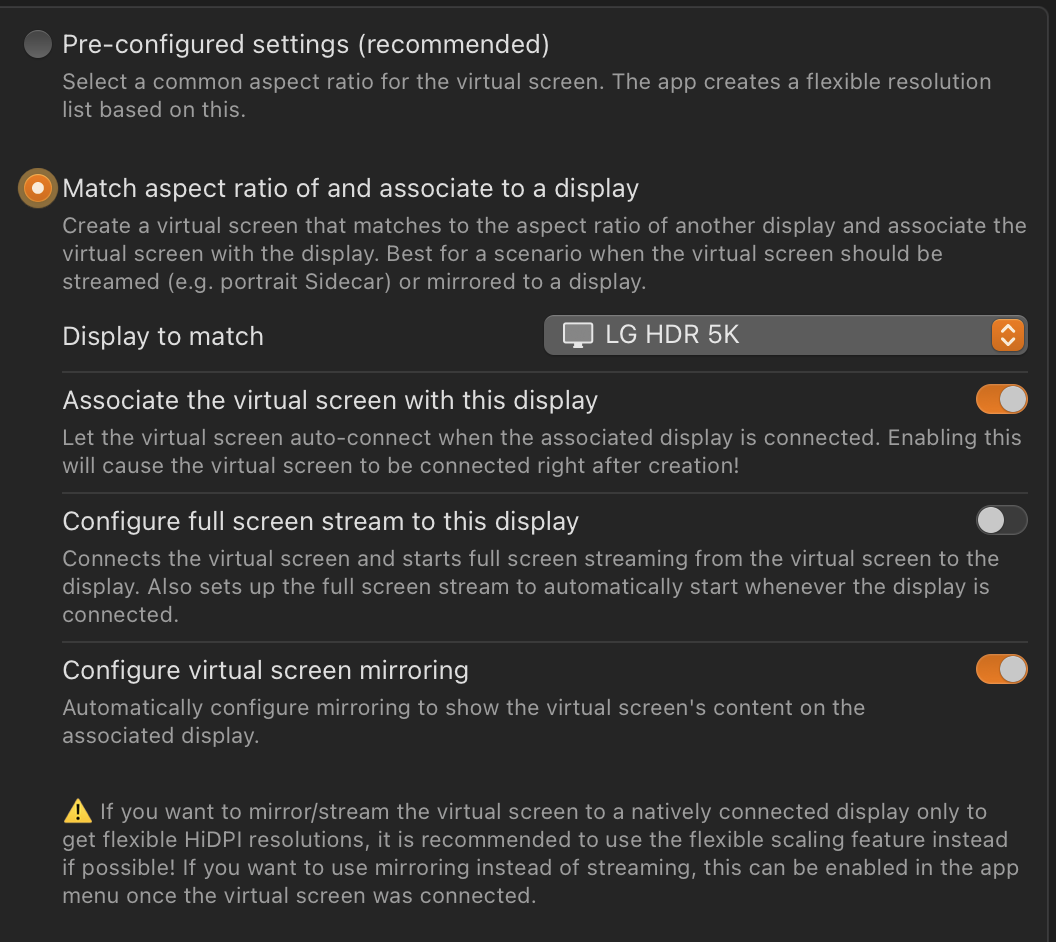Click the flexible HiDPI resolutions warning text
Viewport: 1056px width, 942px height.
540,853
